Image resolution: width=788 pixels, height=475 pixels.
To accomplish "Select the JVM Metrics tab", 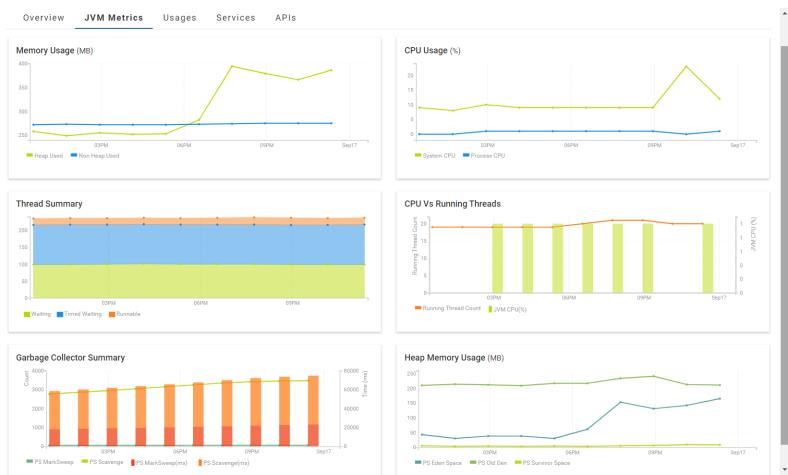I will point(113,18).
